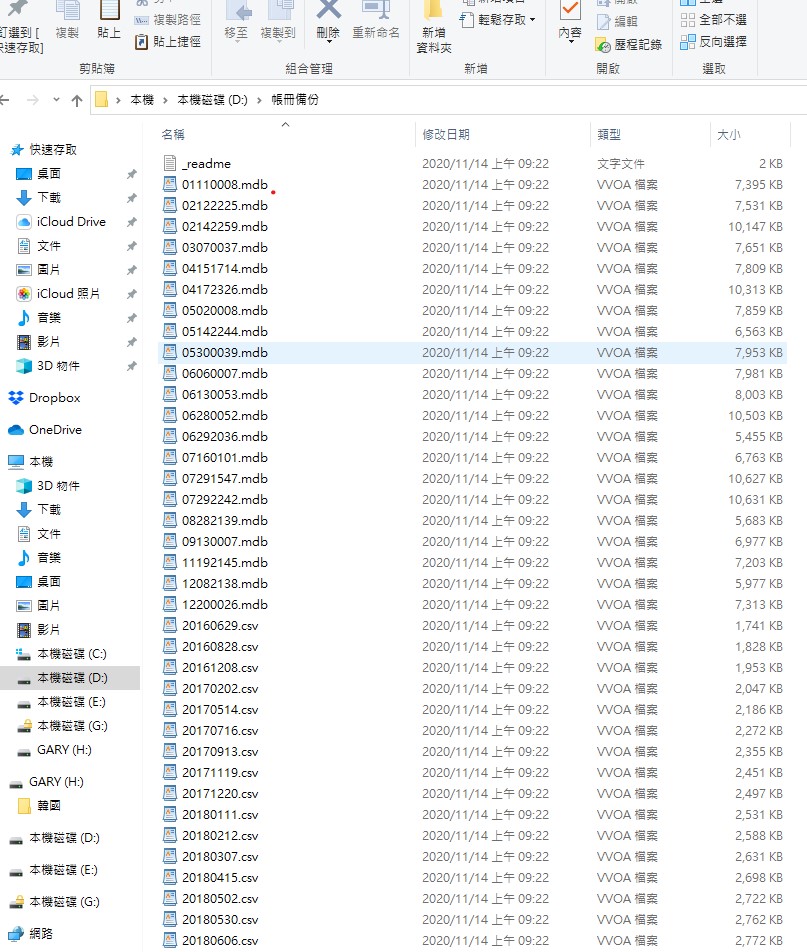Click file icon of 09130007.mdb

point(170,542)
